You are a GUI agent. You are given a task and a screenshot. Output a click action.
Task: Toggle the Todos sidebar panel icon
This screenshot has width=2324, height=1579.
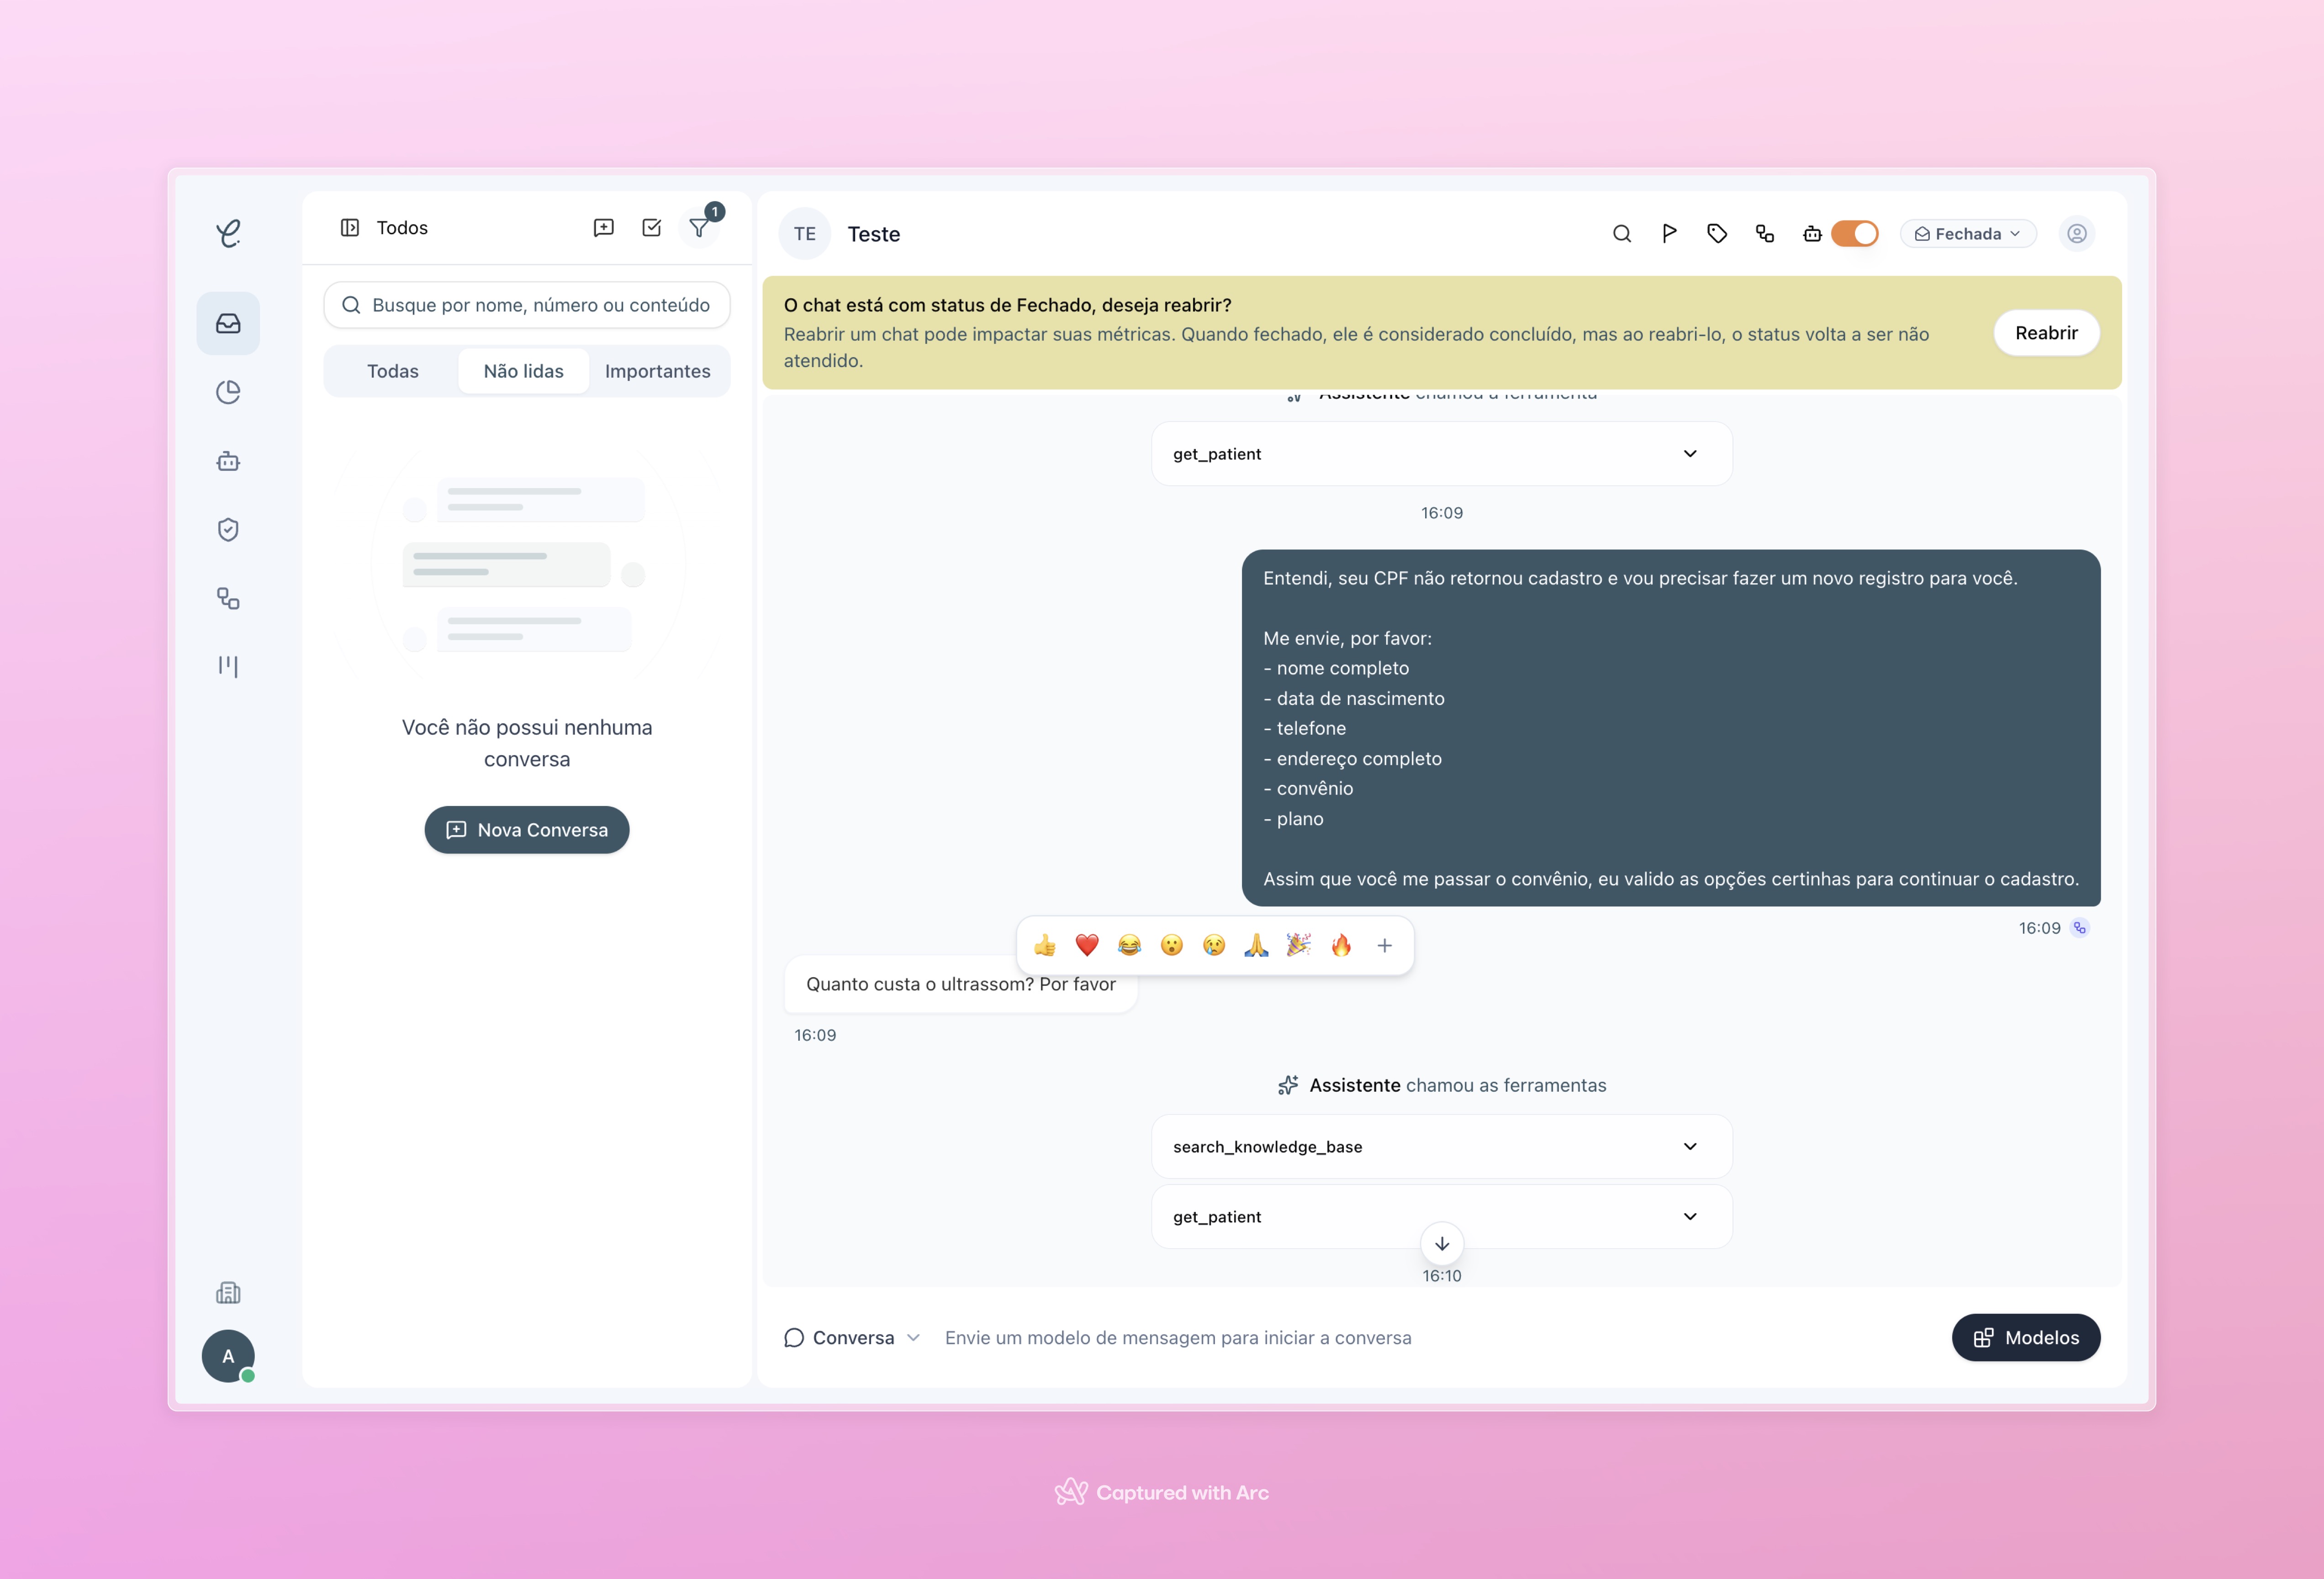pyautogui.click(x=350, y=228)
